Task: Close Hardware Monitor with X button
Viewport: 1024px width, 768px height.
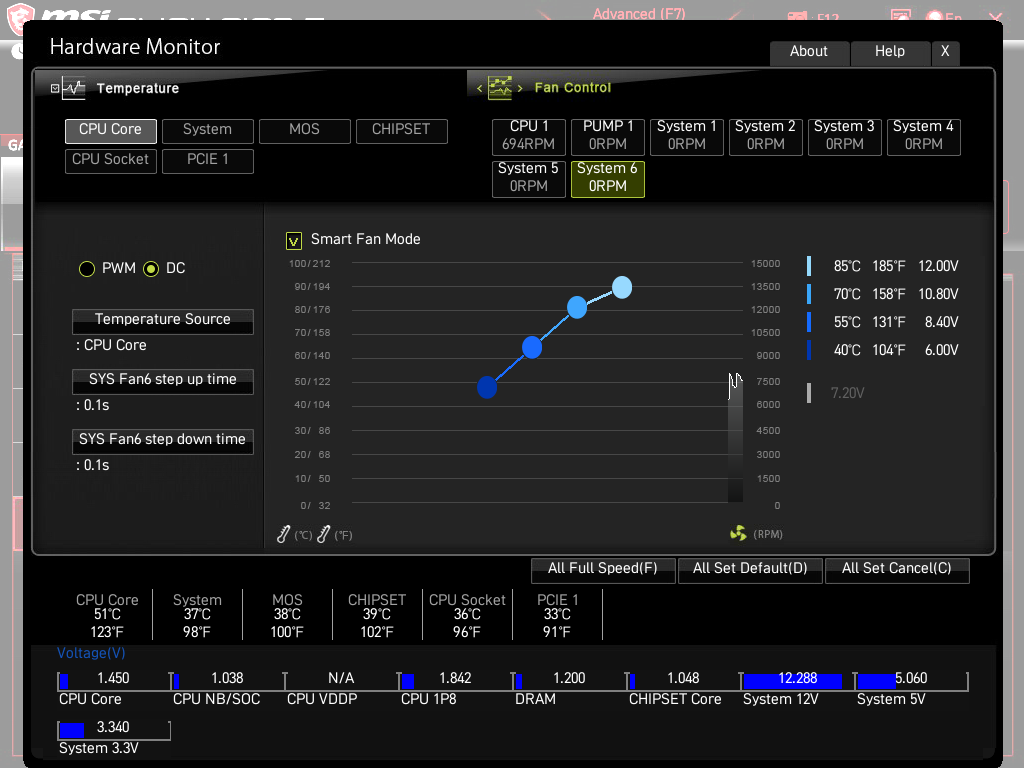Action: pyautogui.click(x=946, y=52)
